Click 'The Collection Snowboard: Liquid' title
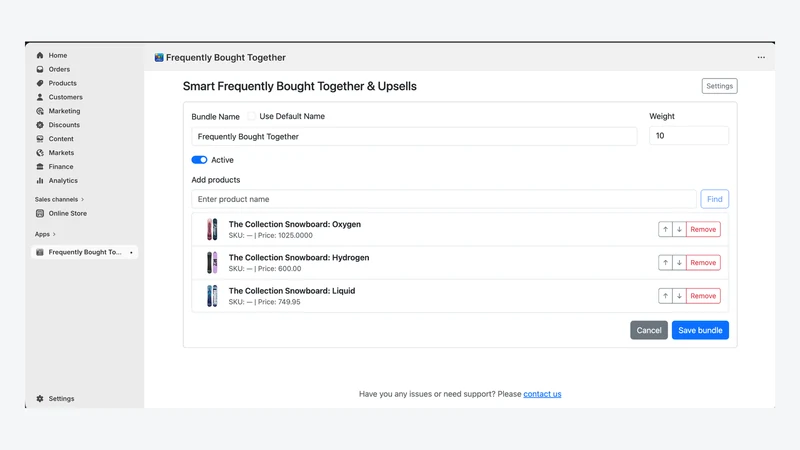800x450 pixels. 291,291
